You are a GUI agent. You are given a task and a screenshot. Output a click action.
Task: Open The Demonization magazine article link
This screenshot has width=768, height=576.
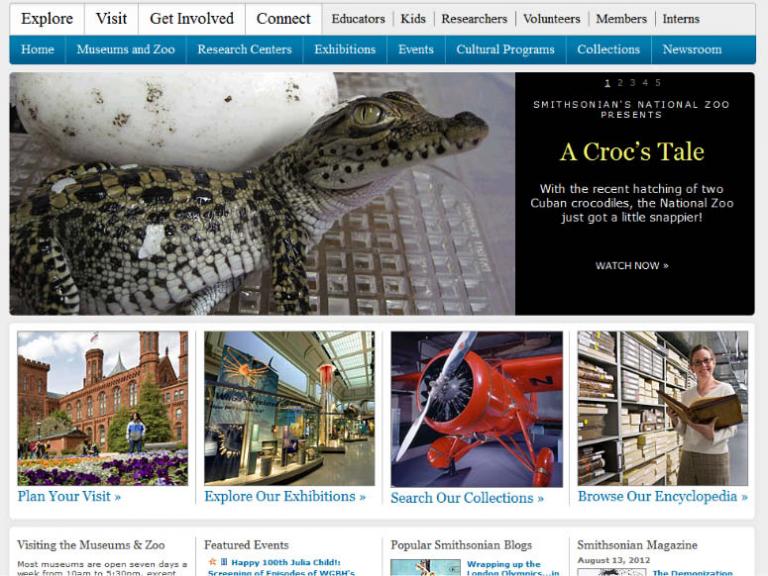pyautogui.click(x=693, y=573)
